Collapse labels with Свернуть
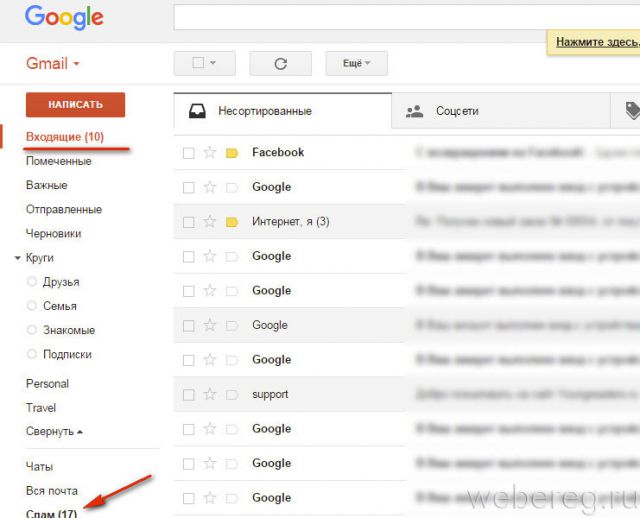 (54, 431)
